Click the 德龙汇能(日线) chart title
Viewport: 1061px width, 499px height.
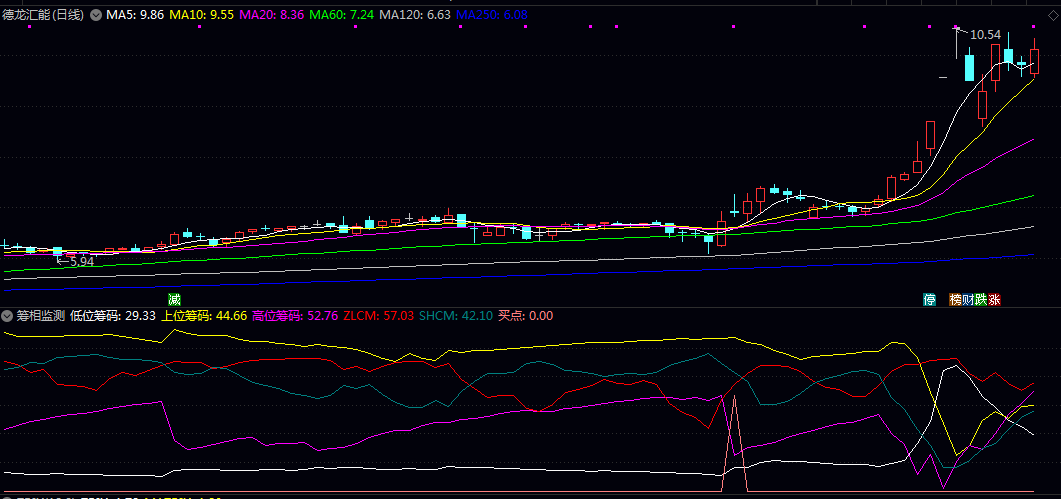coord(43,16)
